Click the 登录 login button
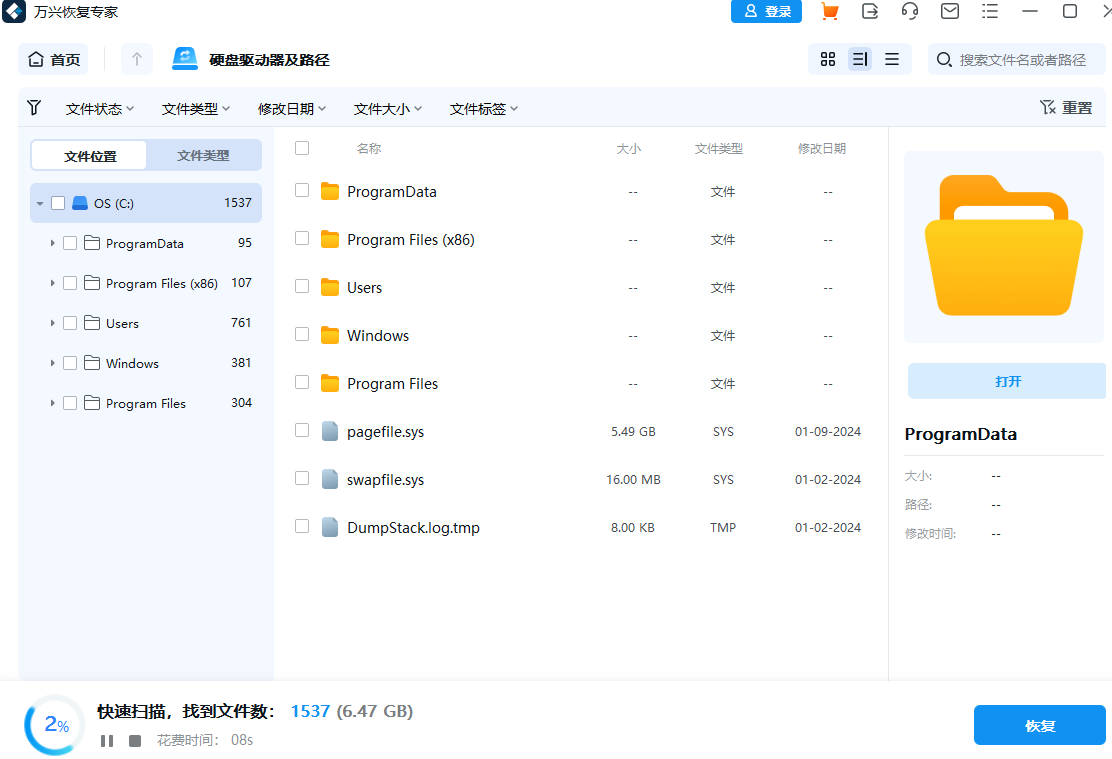Screen dimensions: 1112x759 (766, 11)
